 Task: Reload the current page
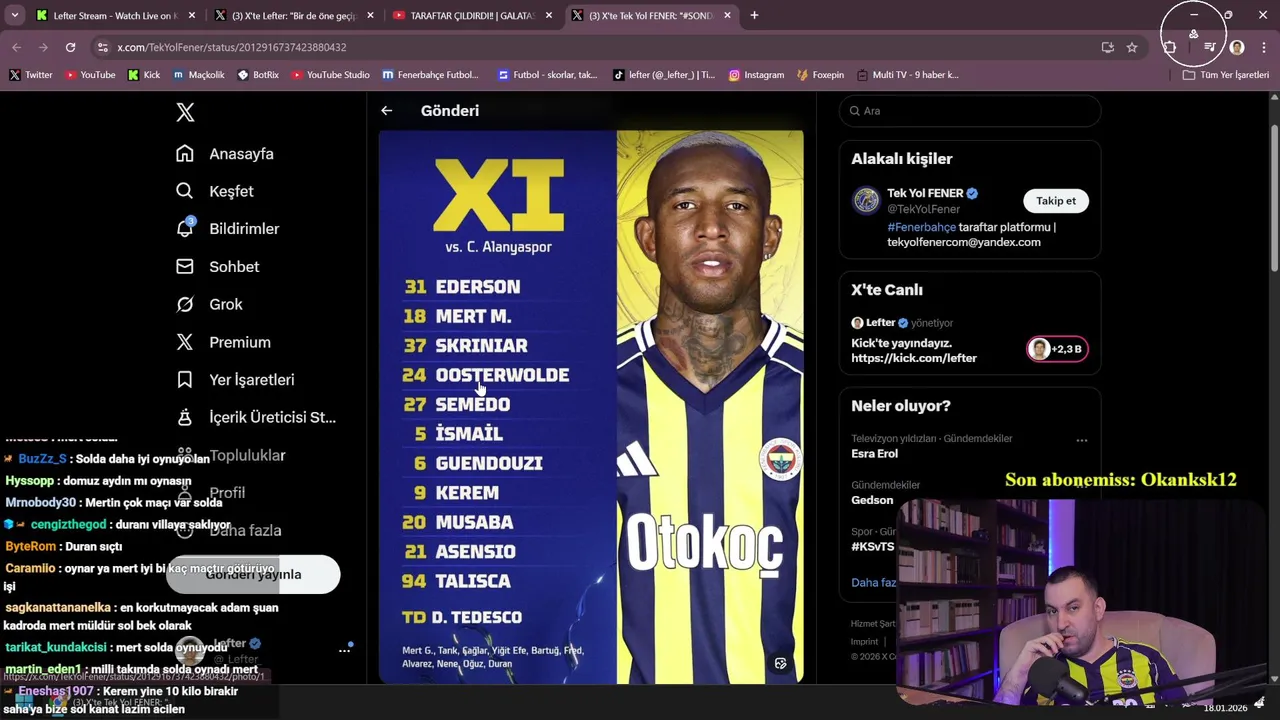coord(70,47)
